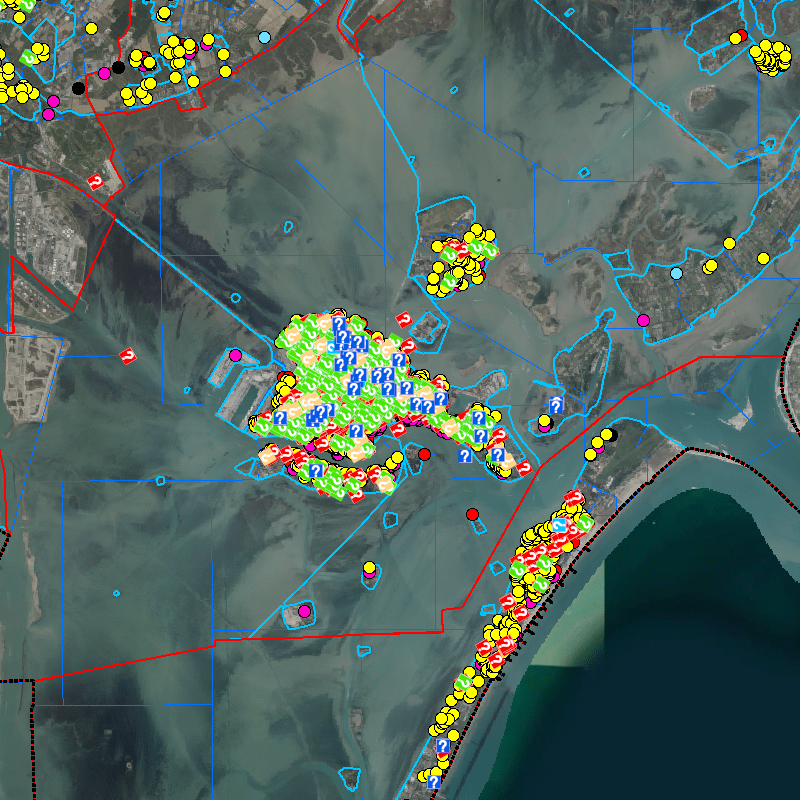800x800 pixels.
Task: Click red question-mark marker near mainland causeway
Action: (x=97, y=181)
